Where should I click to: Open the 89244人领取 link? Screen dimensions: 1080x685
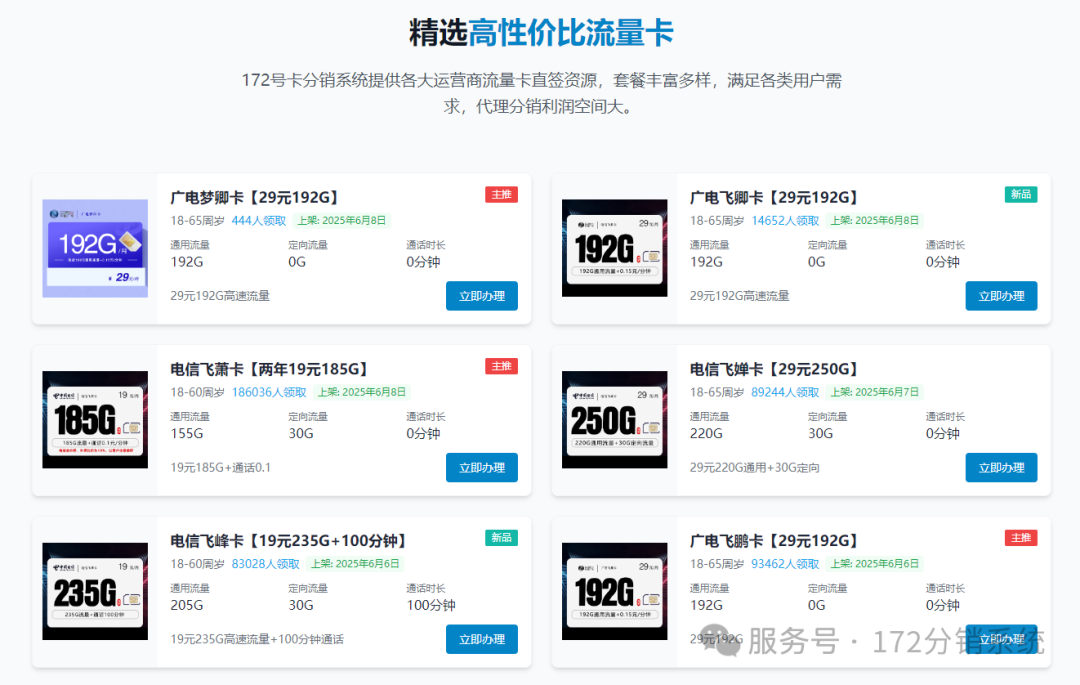point(786,392)
